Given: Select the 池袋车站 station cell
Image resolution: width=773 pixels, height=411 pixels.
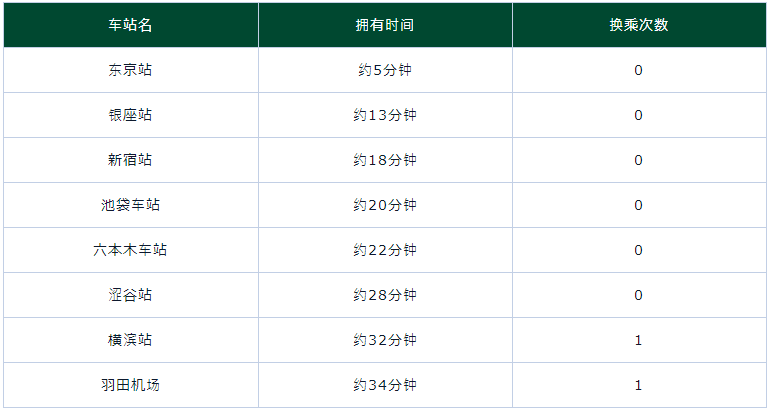Looking at the screenshot, I should pos(130,205).
